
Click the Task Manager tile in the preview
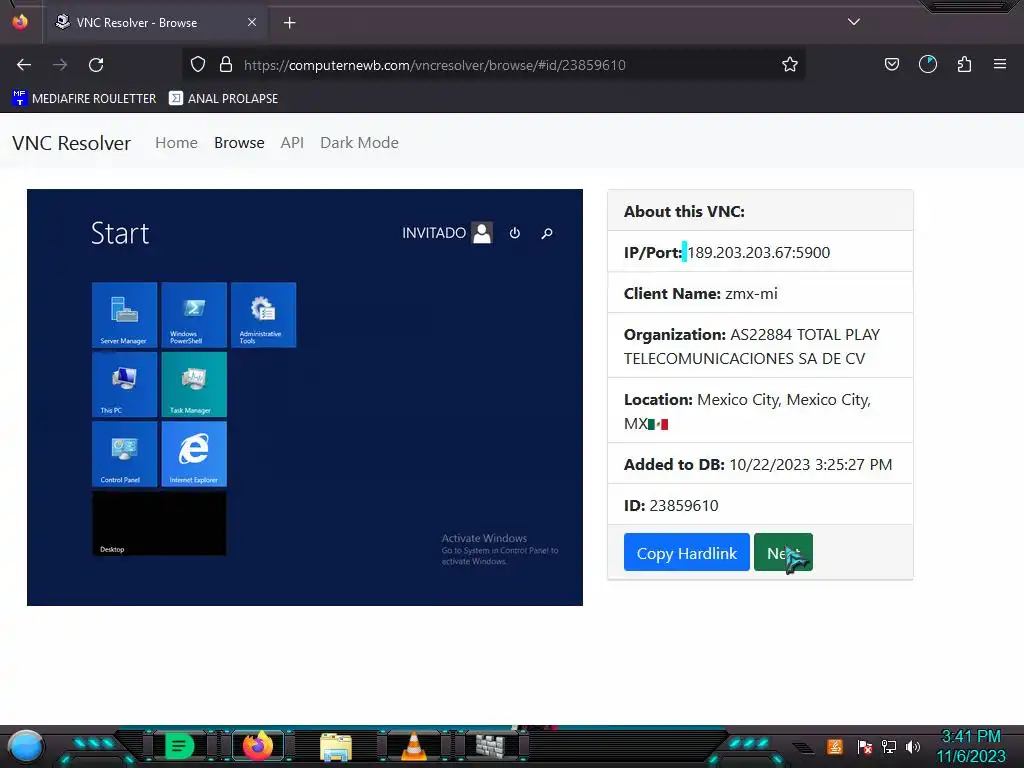194,385
